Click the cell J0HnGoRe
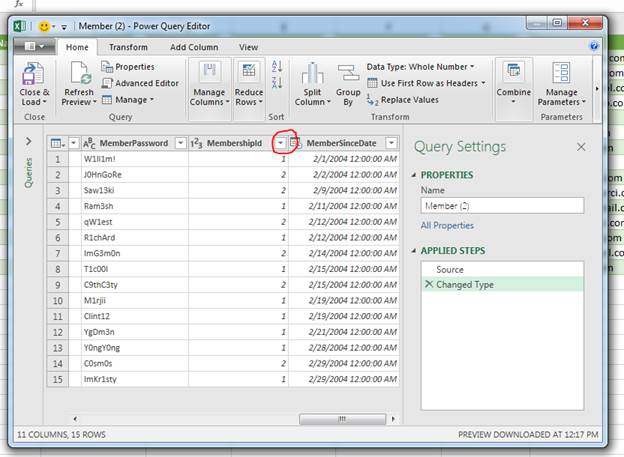 point(135,174)
